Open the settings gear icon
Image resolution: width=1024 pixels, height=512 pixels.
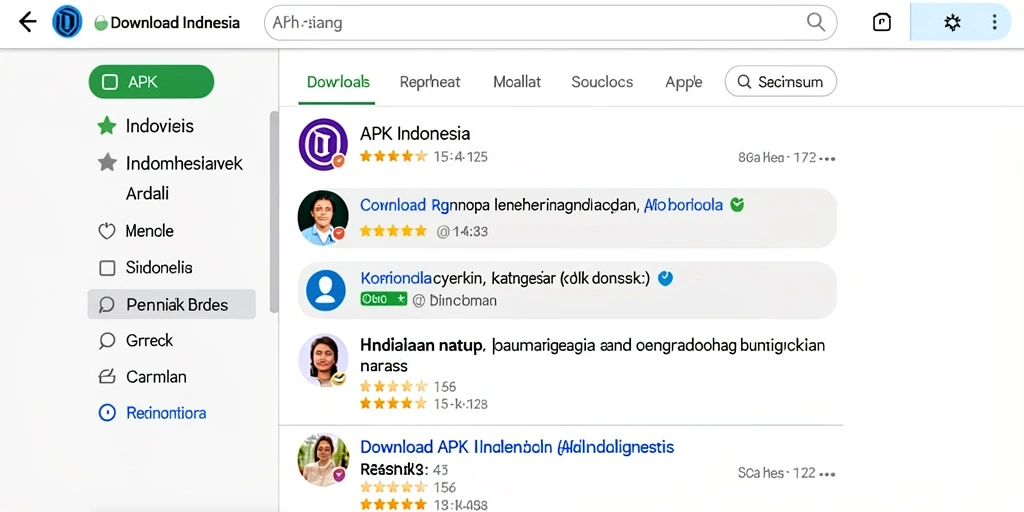point(952,23)
